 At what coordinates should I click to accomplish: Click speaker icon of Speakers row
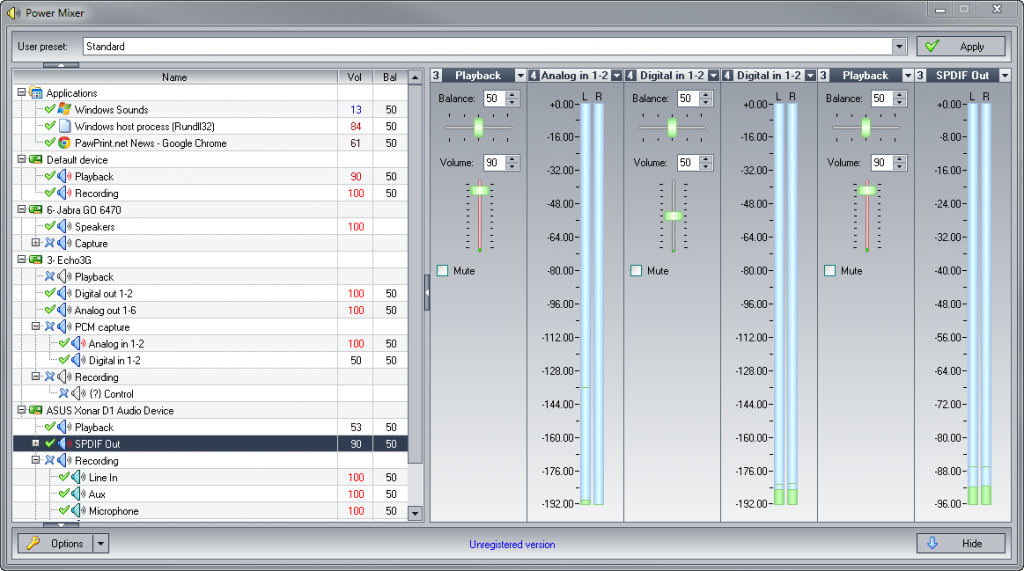coord(64,226)
